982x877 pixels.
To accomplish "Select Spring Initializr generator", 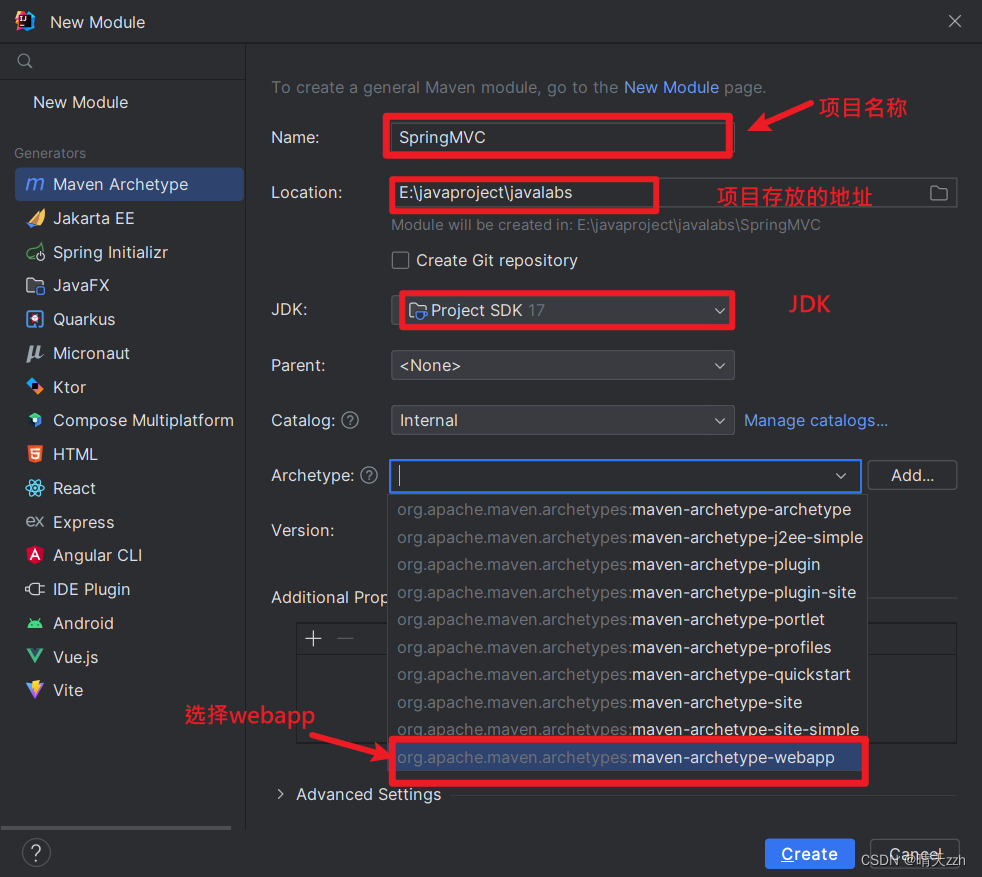I will [129, 252].
